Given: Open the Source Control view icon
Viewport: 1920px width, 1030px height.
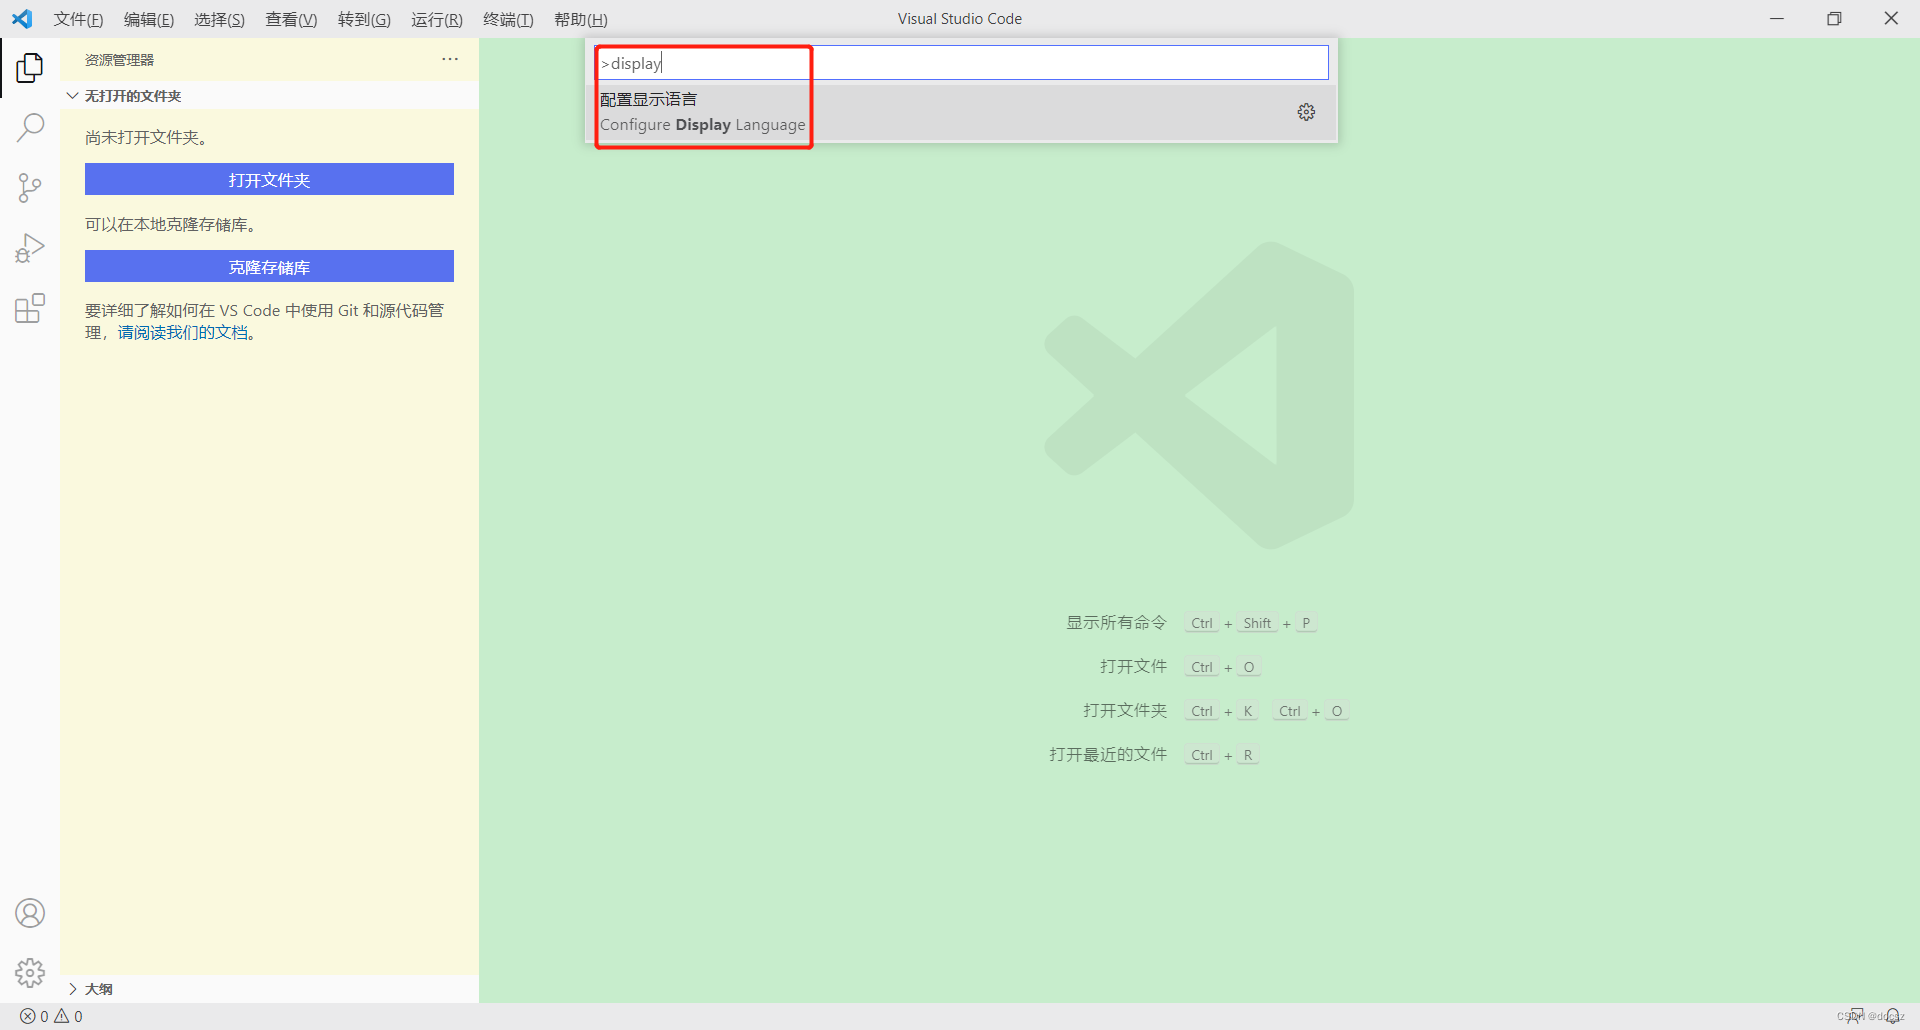Looking at the screenshot, I should click(30, 187).
